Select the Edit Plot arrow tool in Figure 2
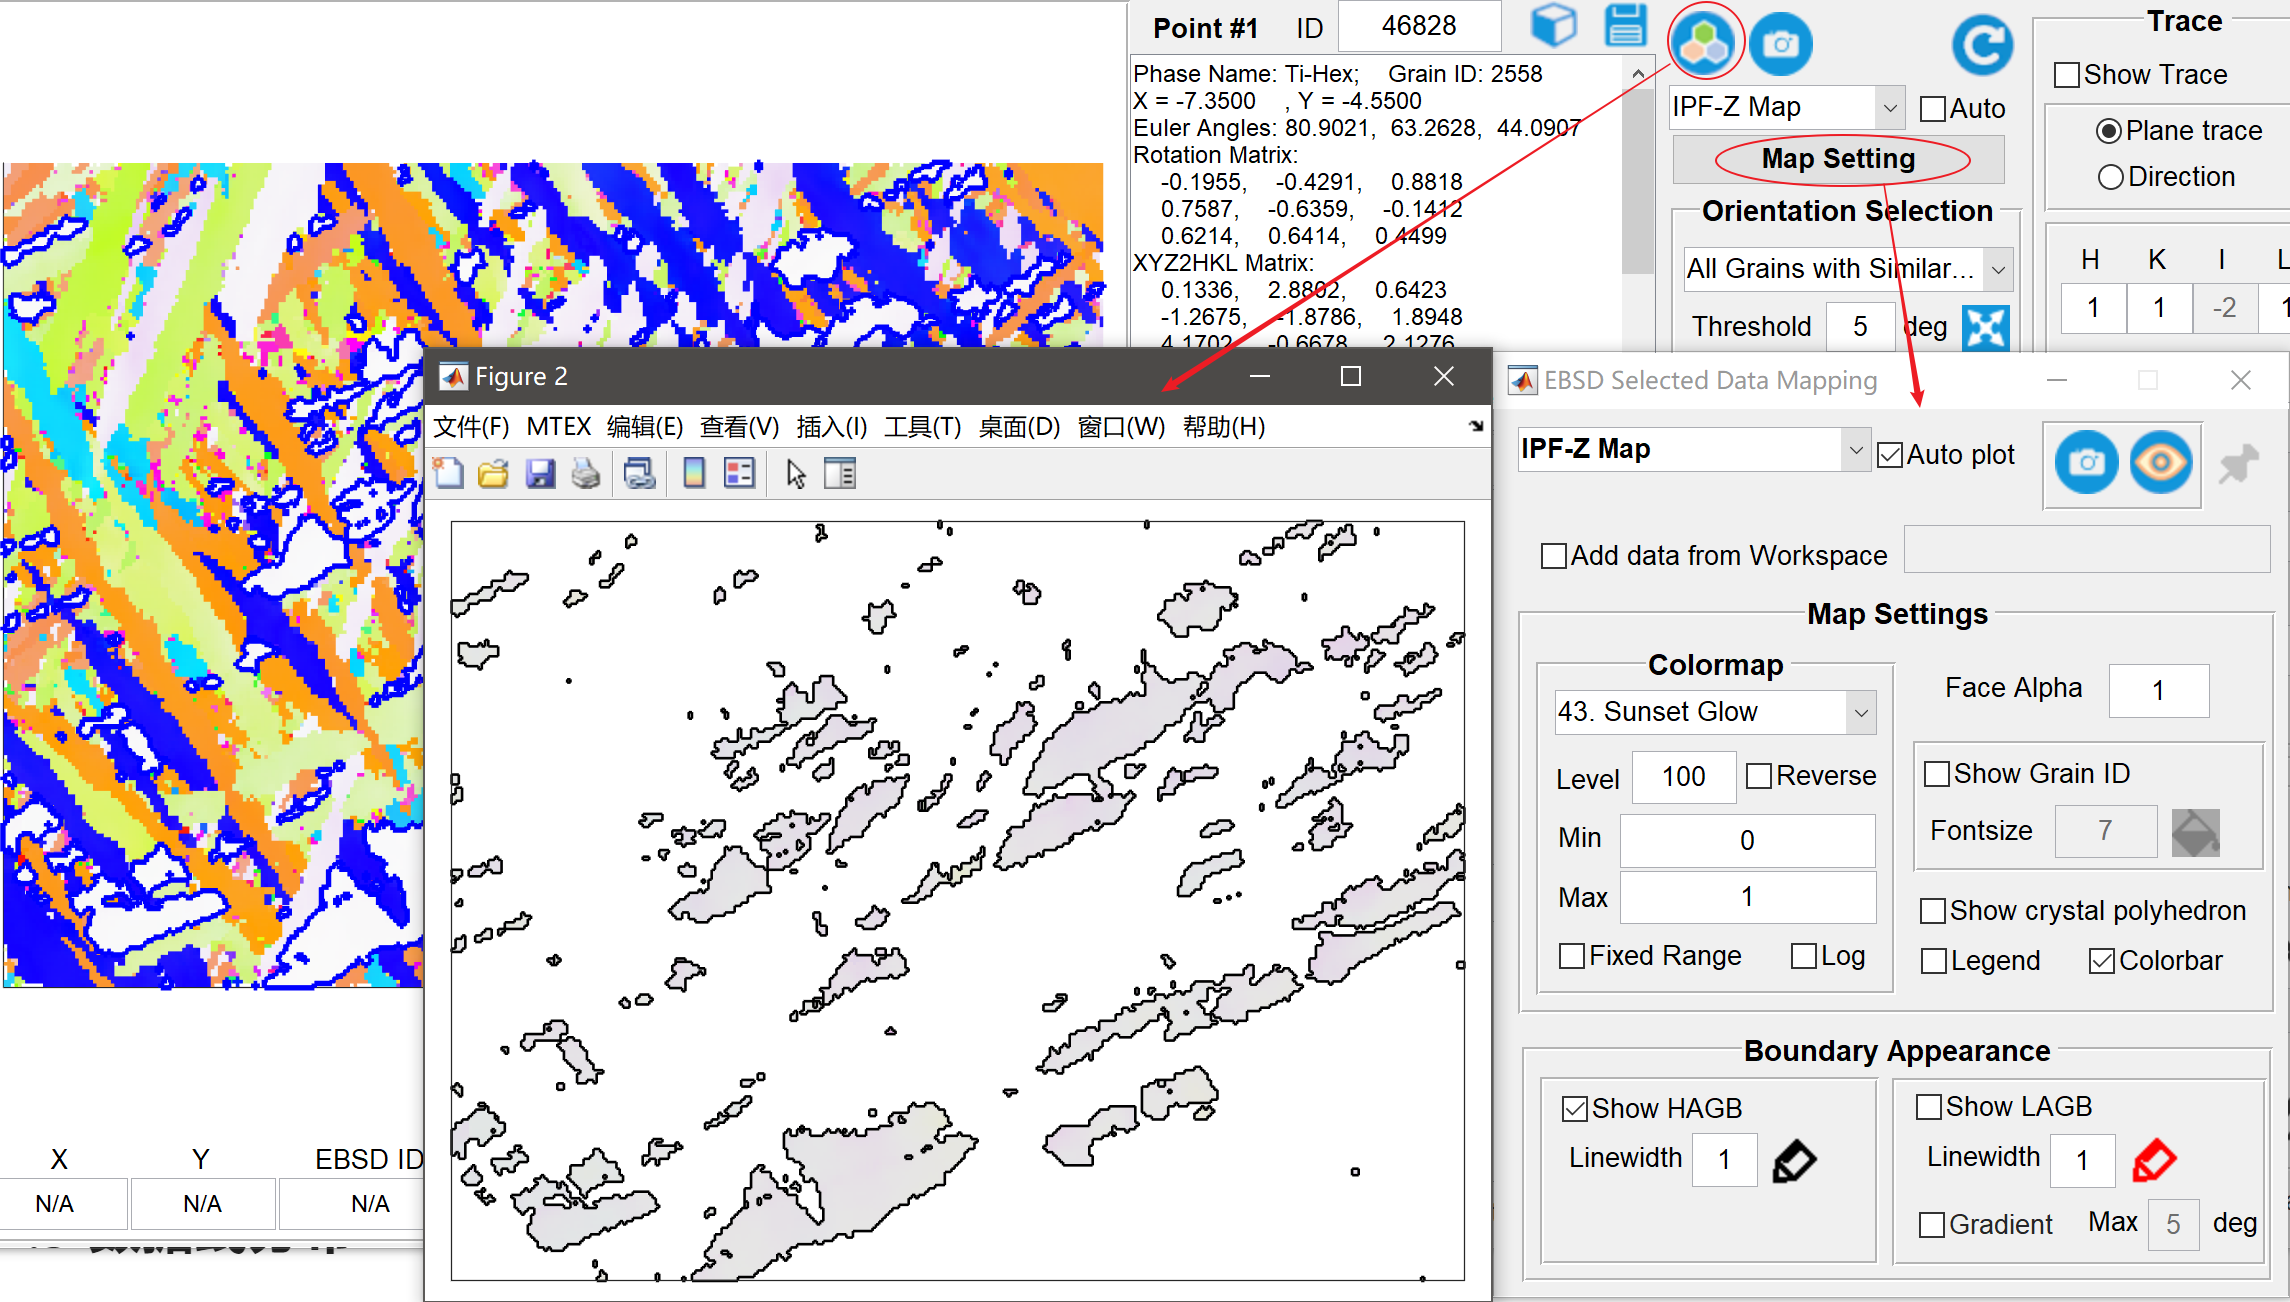This screenshot has height=1302, width=2290. coord(796,473)
